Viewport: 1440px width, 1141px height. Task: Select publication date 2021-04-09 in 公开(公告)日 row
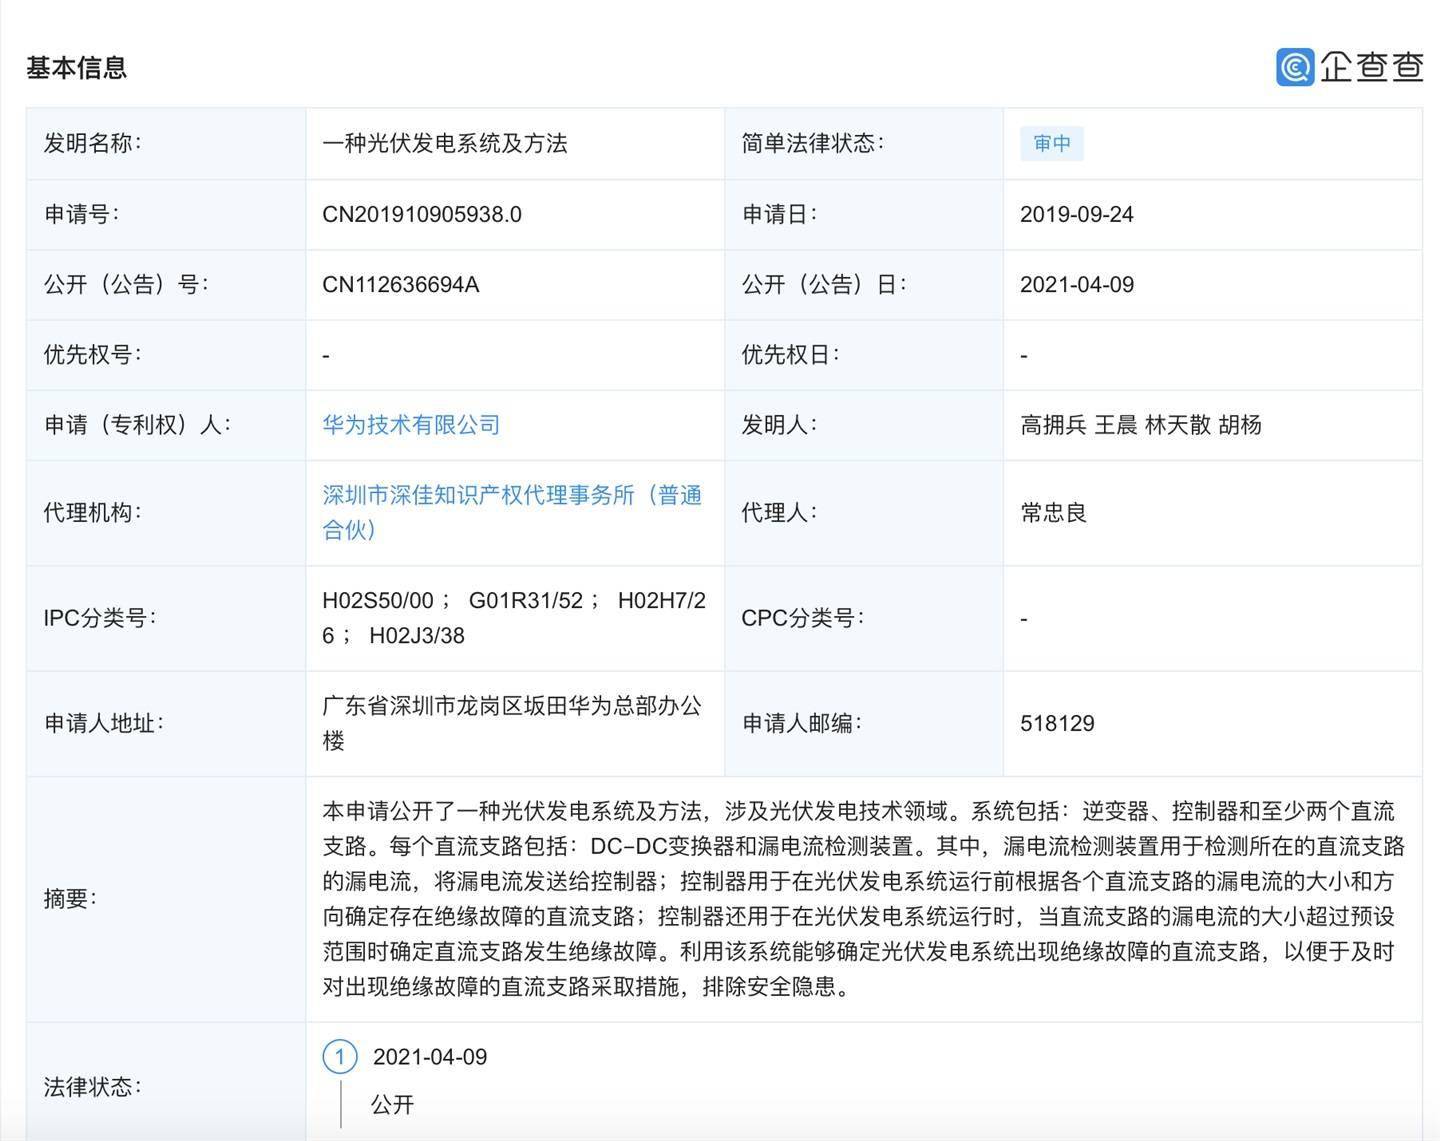1077,284
